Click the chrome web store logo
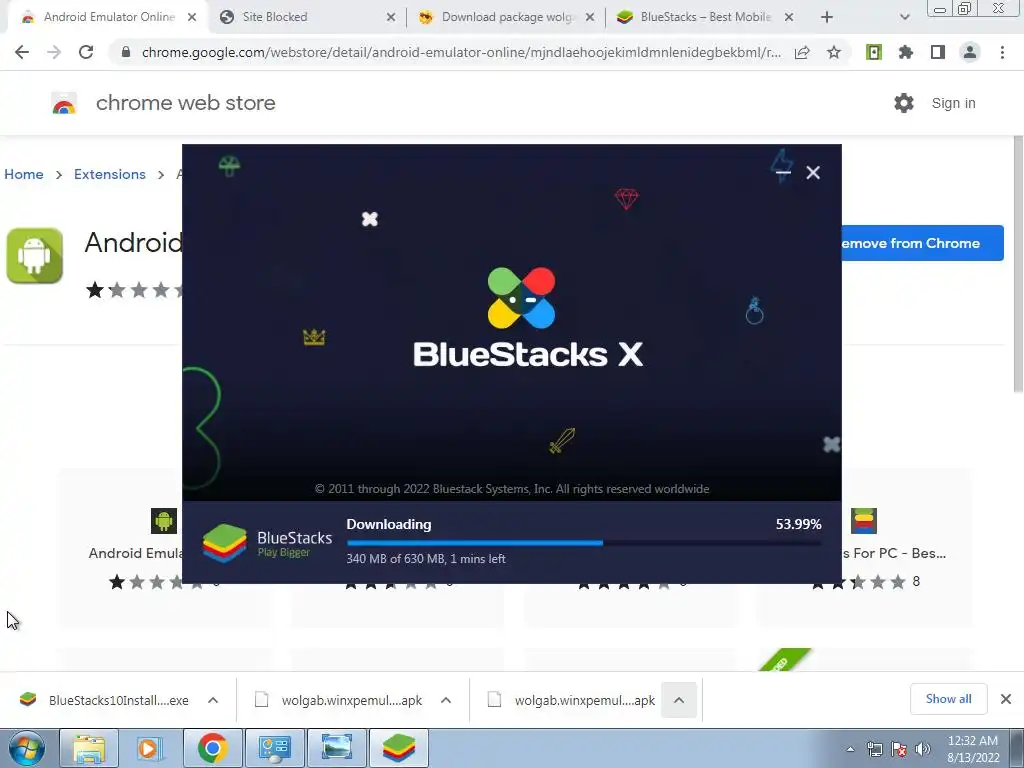The image size is (1024, 768). [64, 103]
